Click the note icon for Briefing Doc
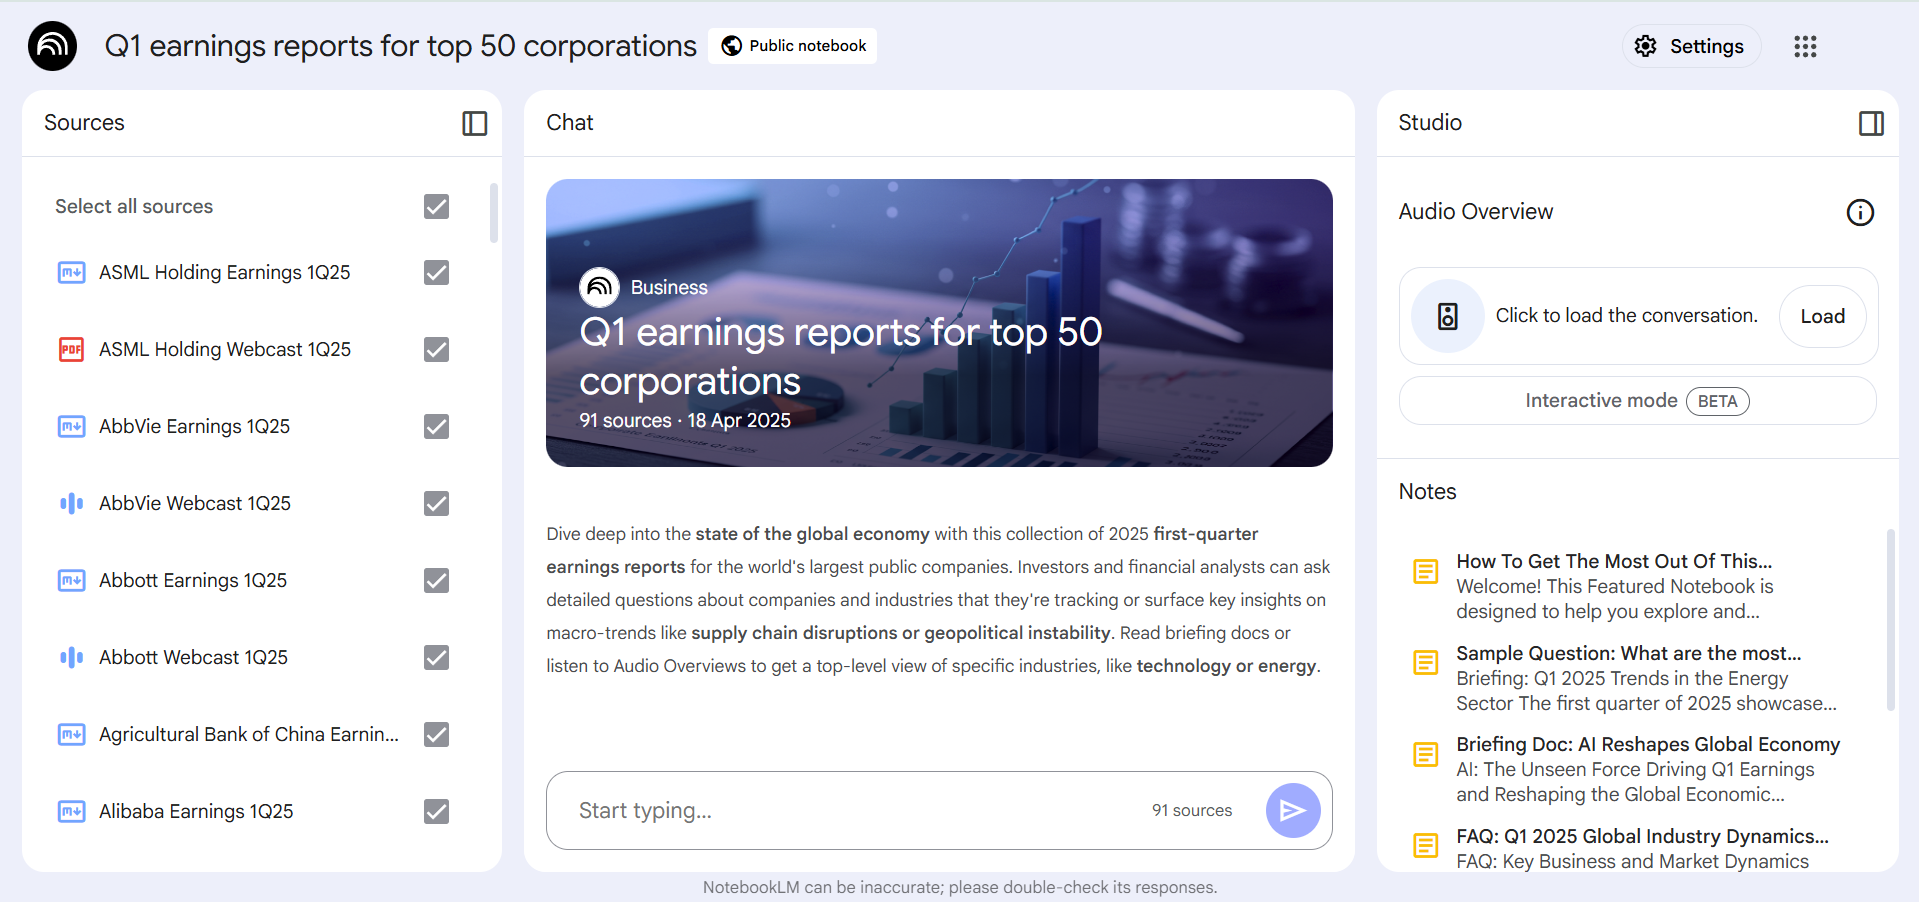 [x=1425, y=754]
